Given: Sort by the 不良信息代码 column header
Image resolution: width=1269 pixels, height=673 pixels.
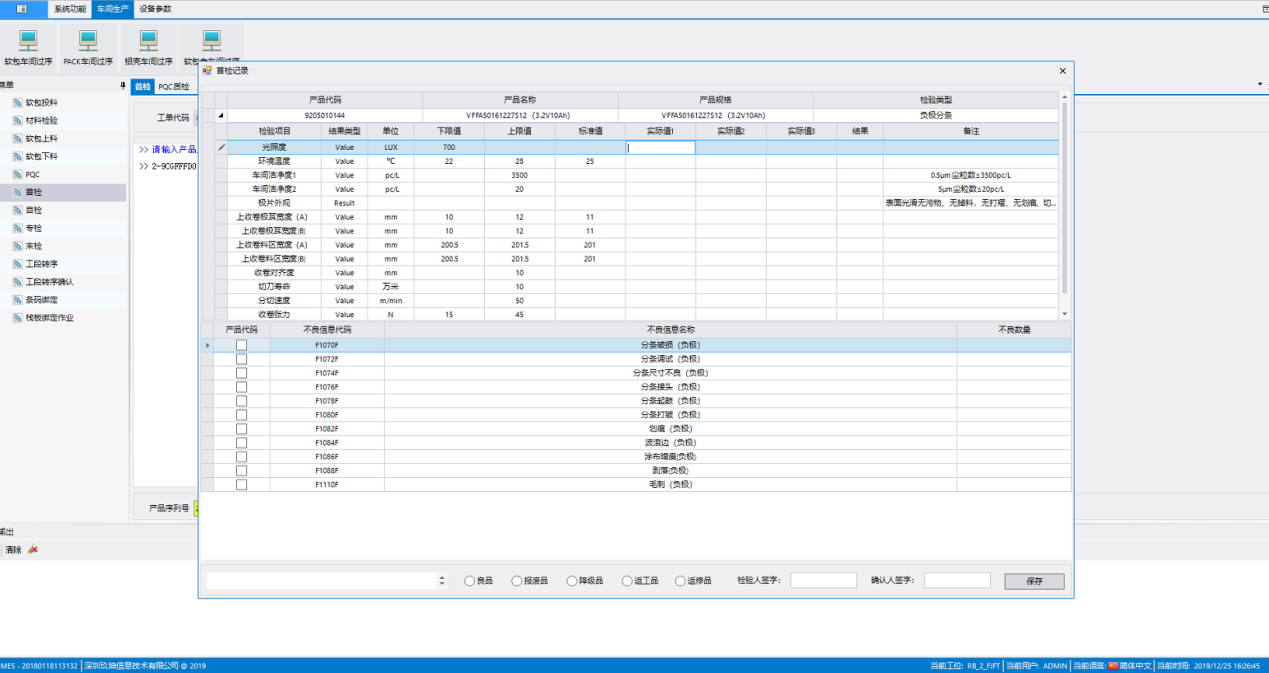Looking at the screenshot, I should click(x=327, y=329).
